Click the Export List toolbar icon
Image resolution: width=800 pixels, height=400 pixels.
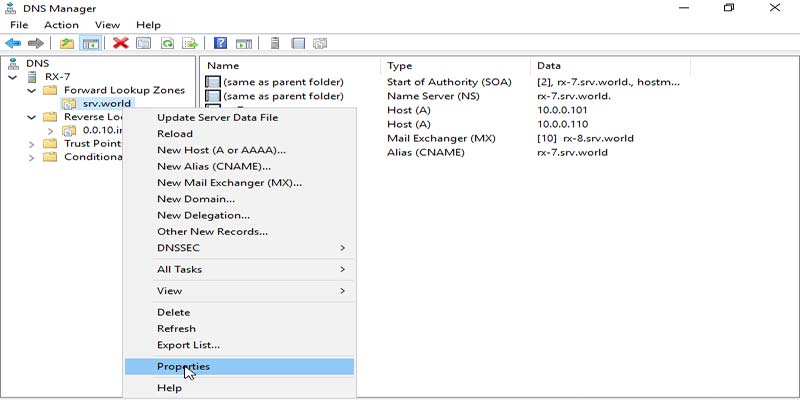189,43
